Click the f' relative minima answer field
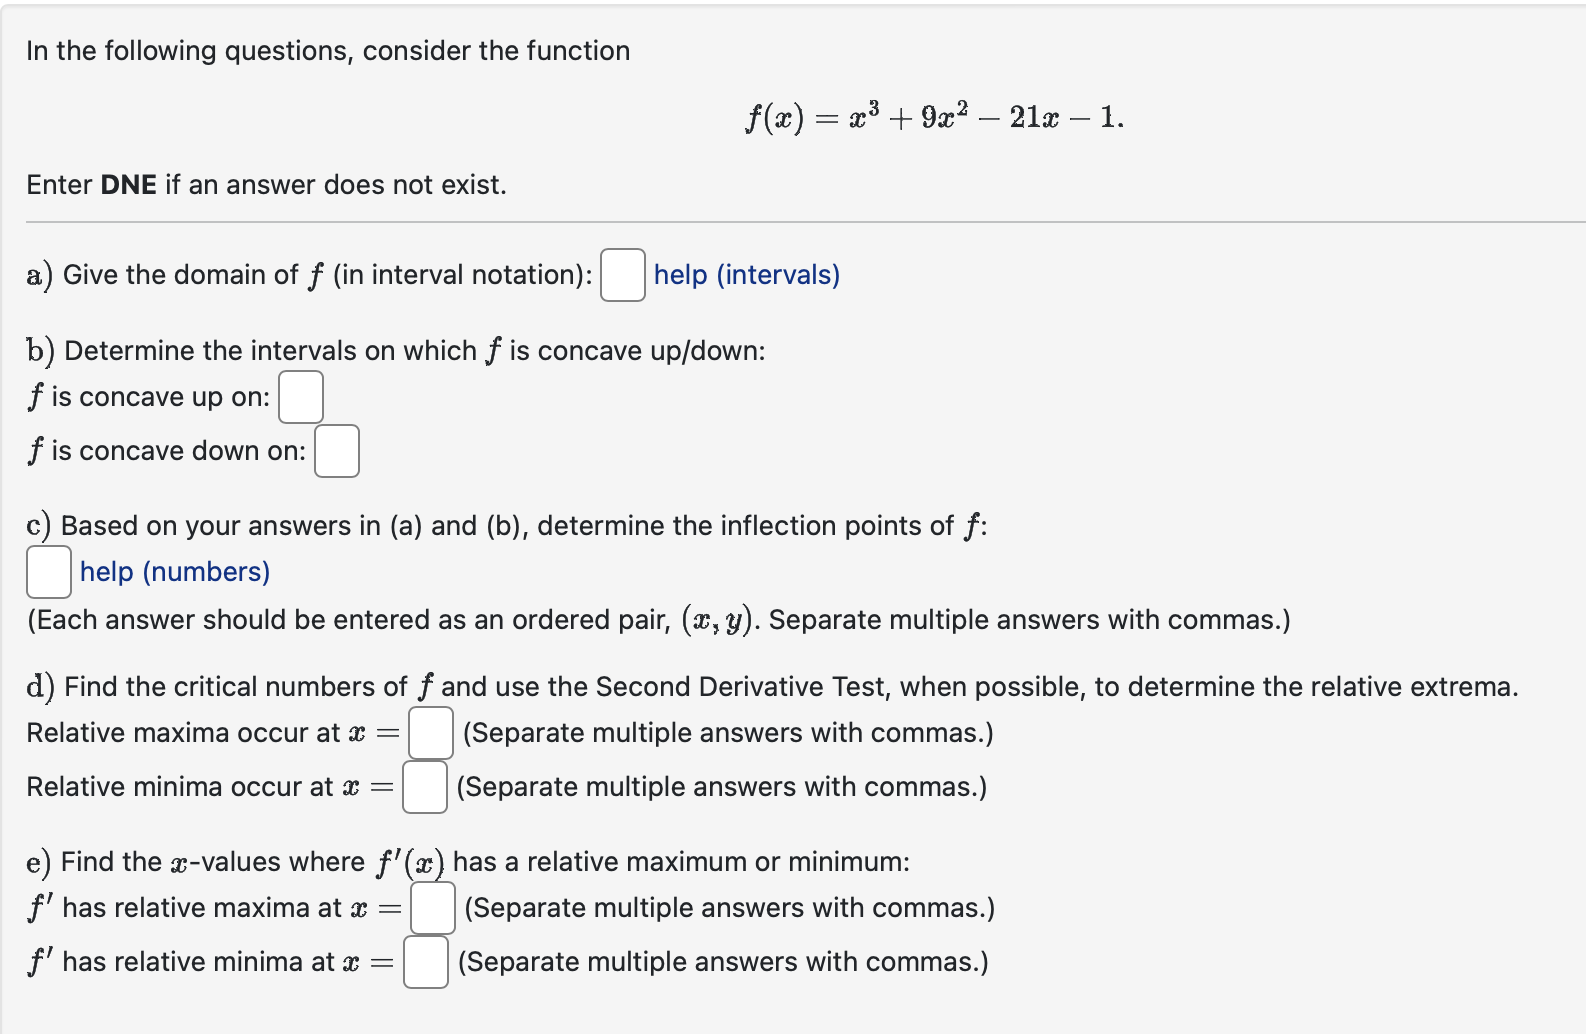This screenshot has height=1034, width=1586. point(425,961)
